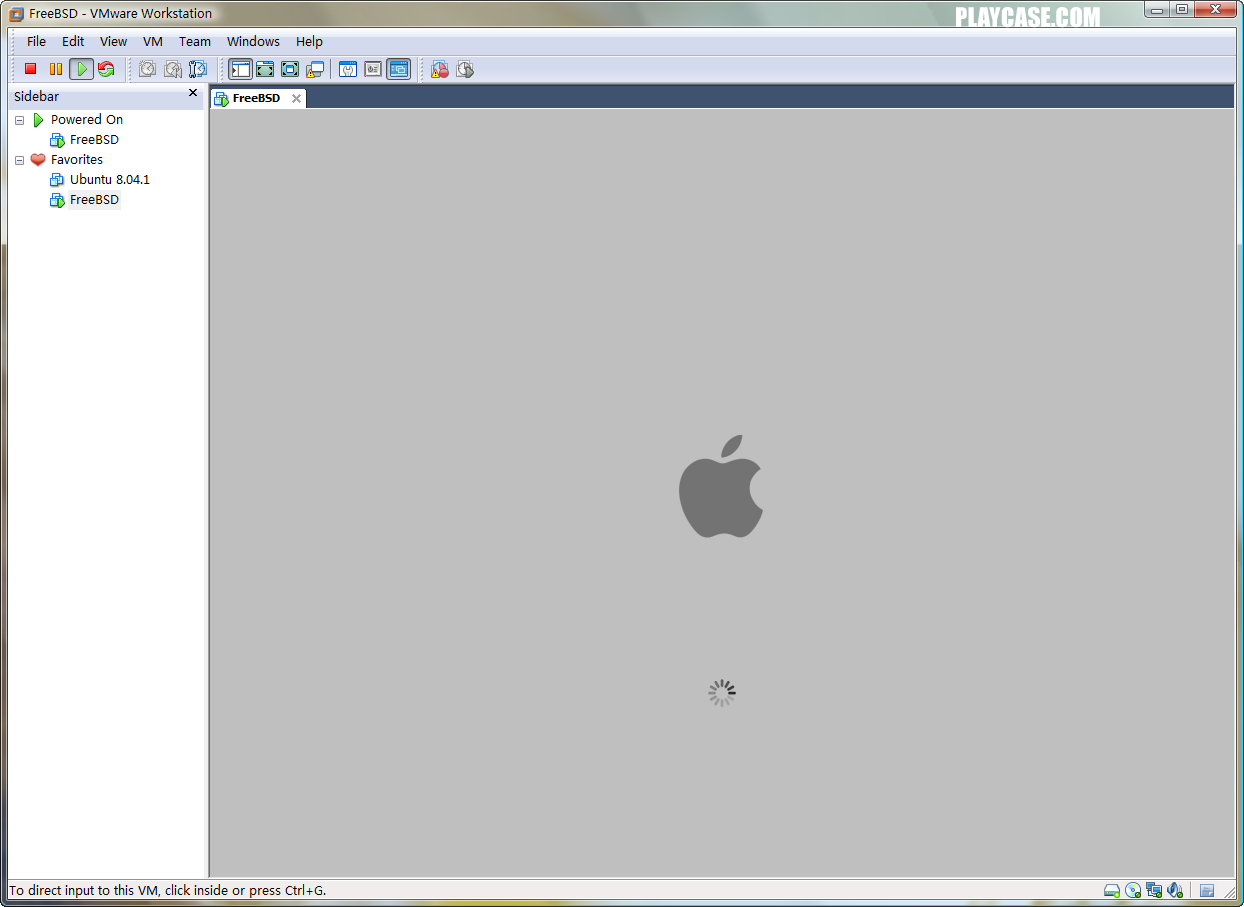The height and width of the screenshot is (907, 1244).
Task: Click inside the VM display Apple logo
Action: [721, 486]
